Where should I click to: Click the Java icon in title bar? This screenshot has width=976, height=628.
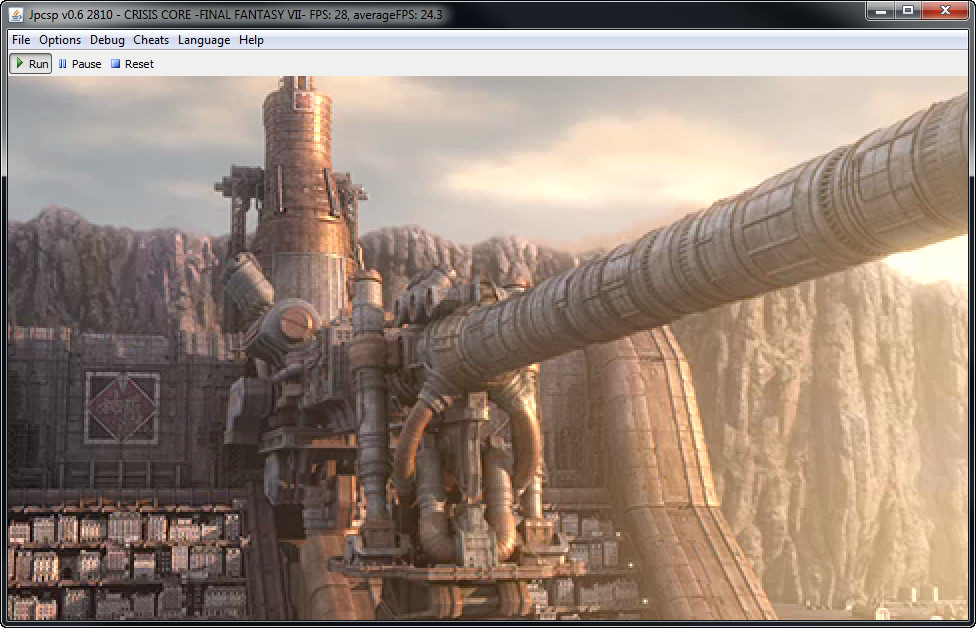click(x=16, y=14)
